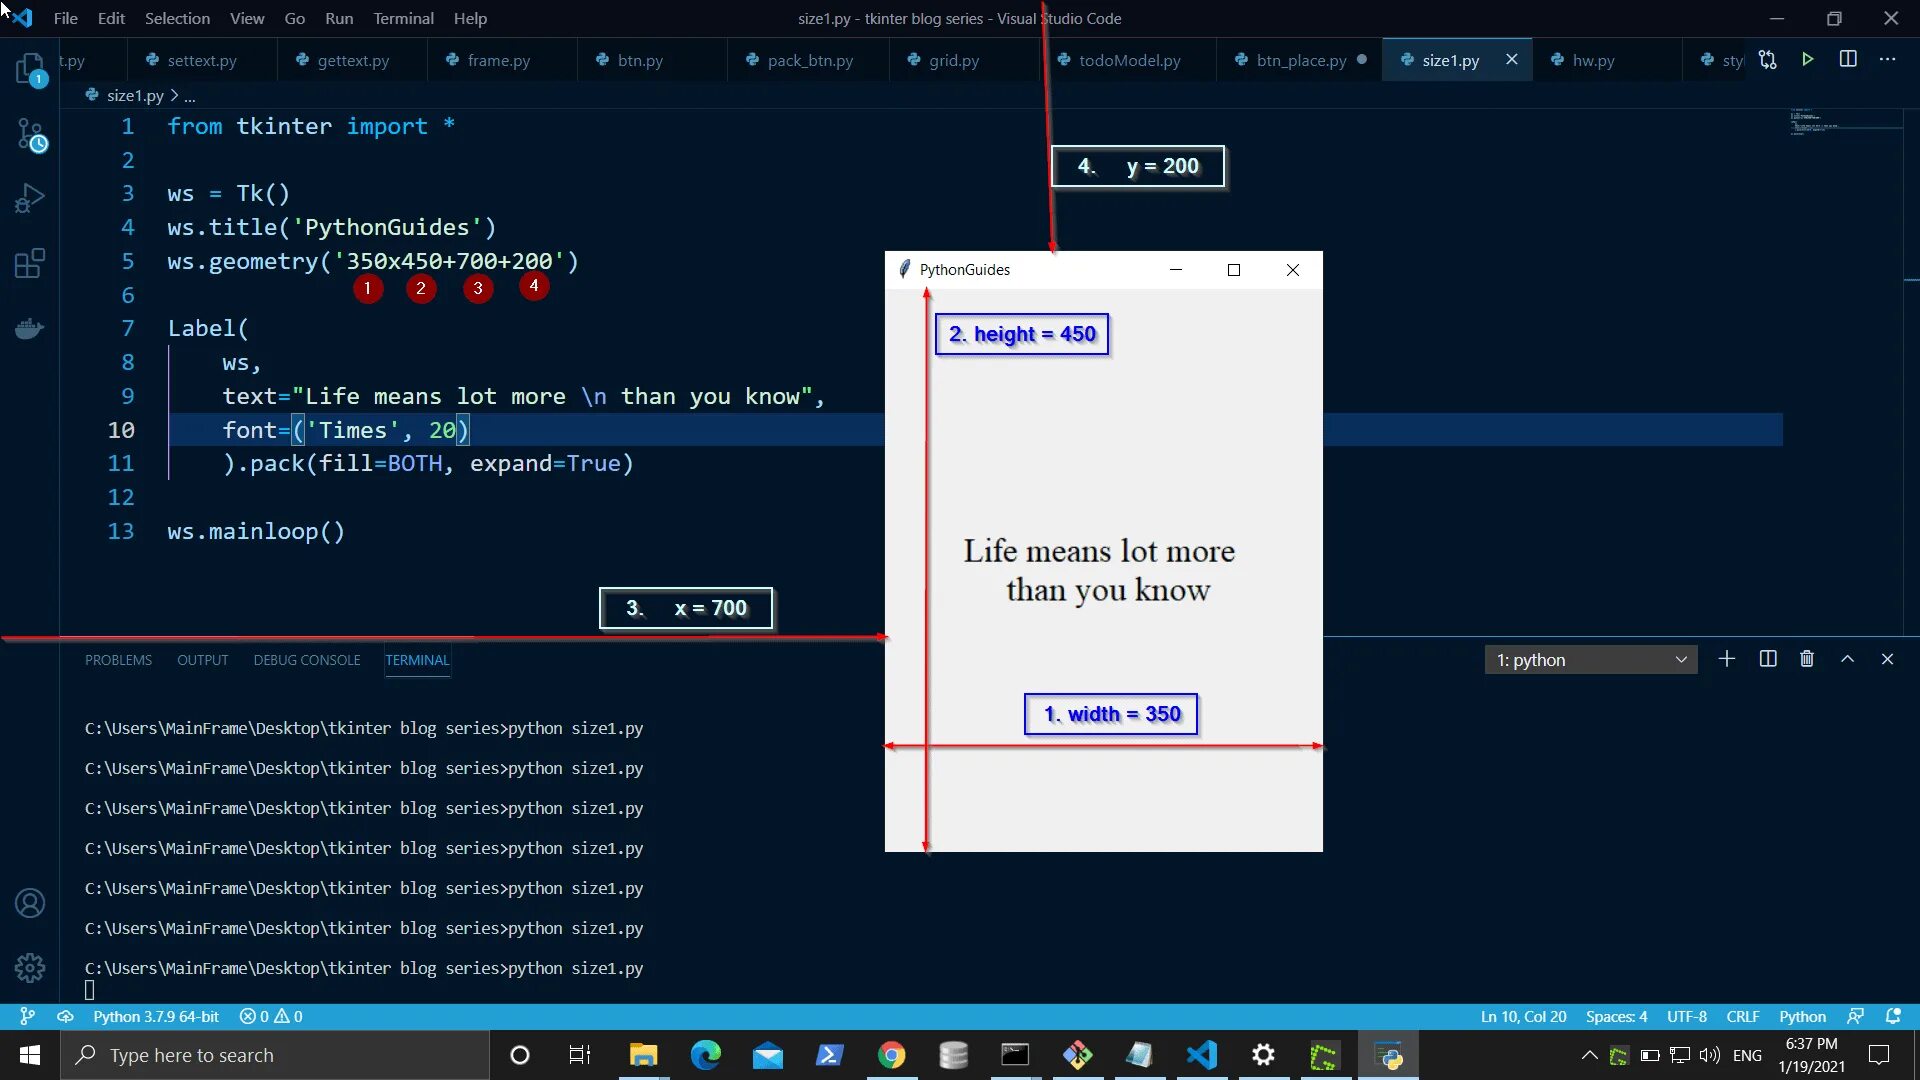
Task: Click the Windows taskbar search box
Action: (x=275, y=1055)
